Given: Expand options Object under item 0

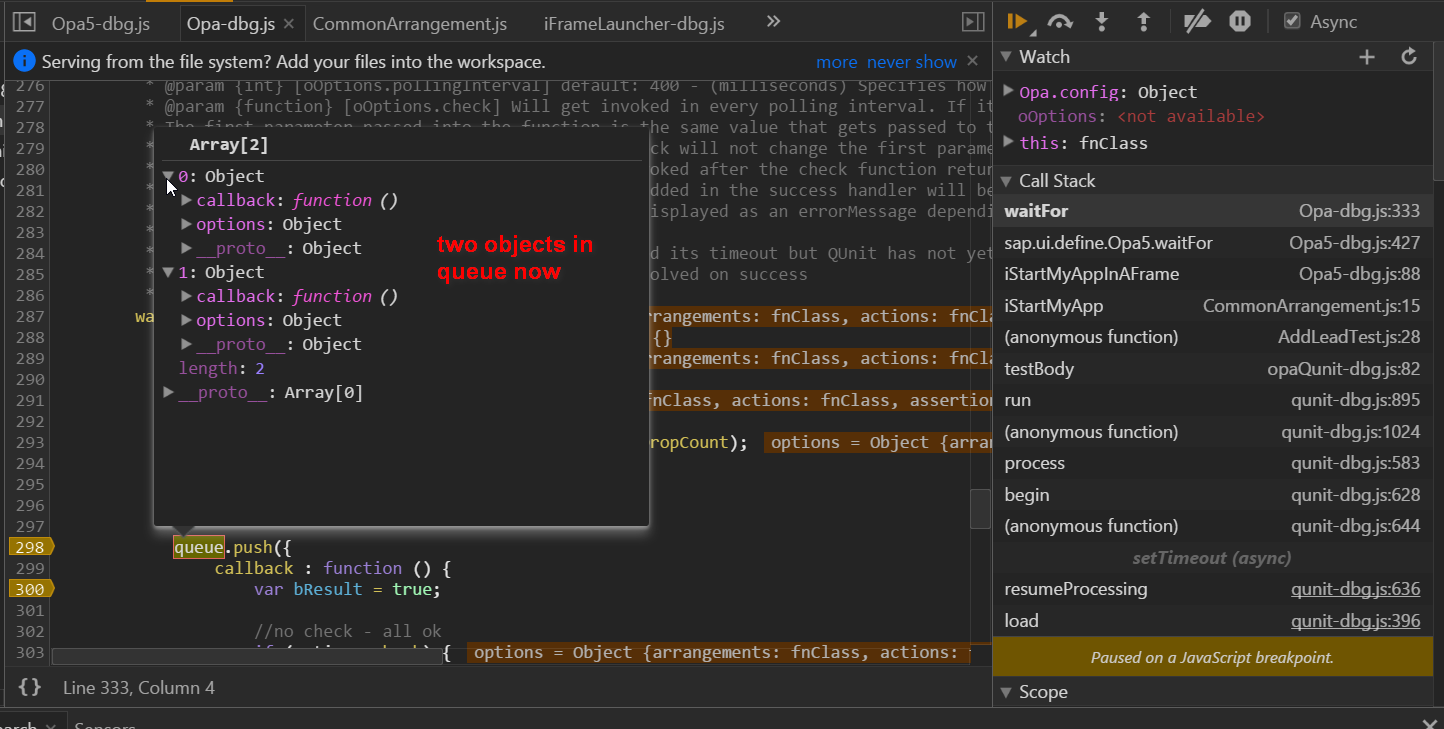Looking at the screenshot, I should (x=187, y=224).
